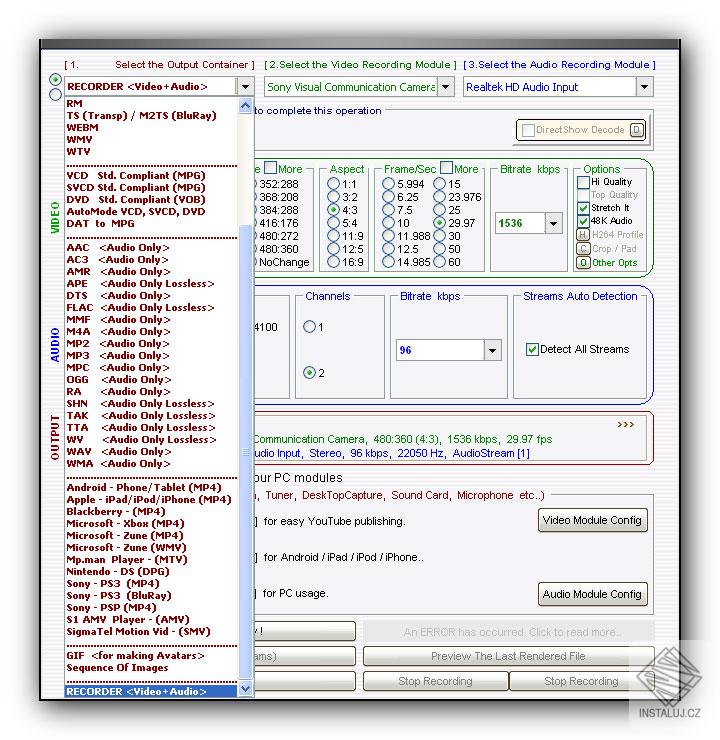Screen dimensions: 720x740
Task: Choose WAV <Audio Only> entry
Action: click(118, 452)
